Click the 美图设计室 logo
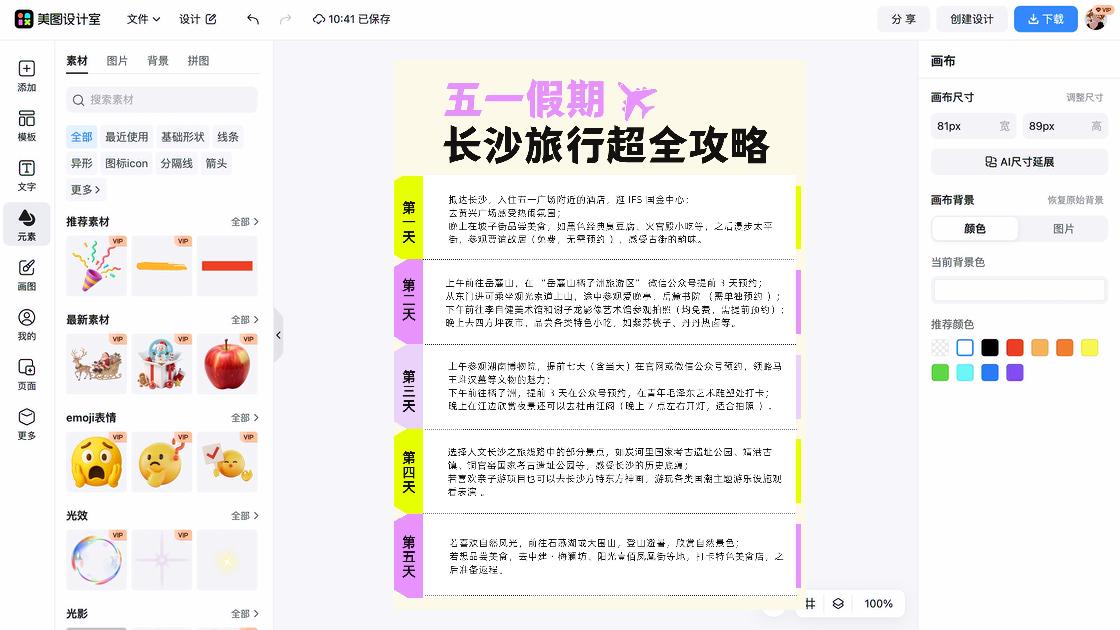The height and width of the screenshot is (630, 1120). 57,19
